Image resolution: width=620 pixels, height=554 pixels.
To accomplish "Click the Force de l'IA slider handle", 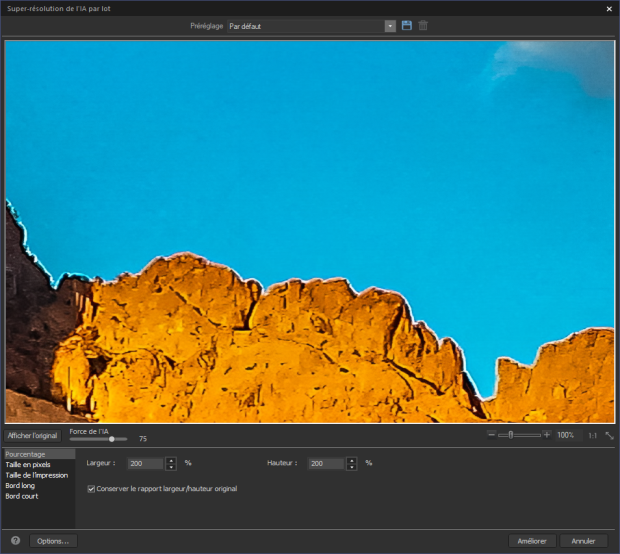I will coord(111,439).
